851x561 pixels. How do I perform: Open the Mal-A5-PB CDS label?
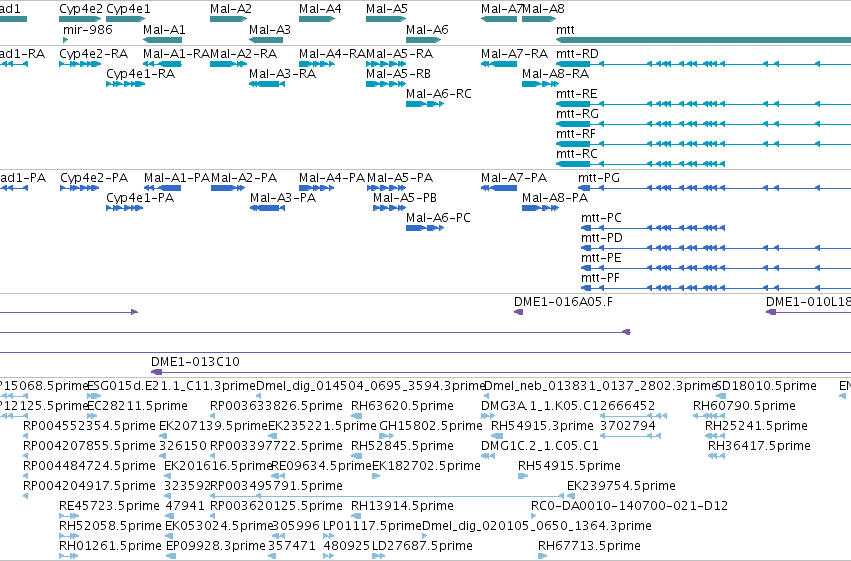click(405, 198)
